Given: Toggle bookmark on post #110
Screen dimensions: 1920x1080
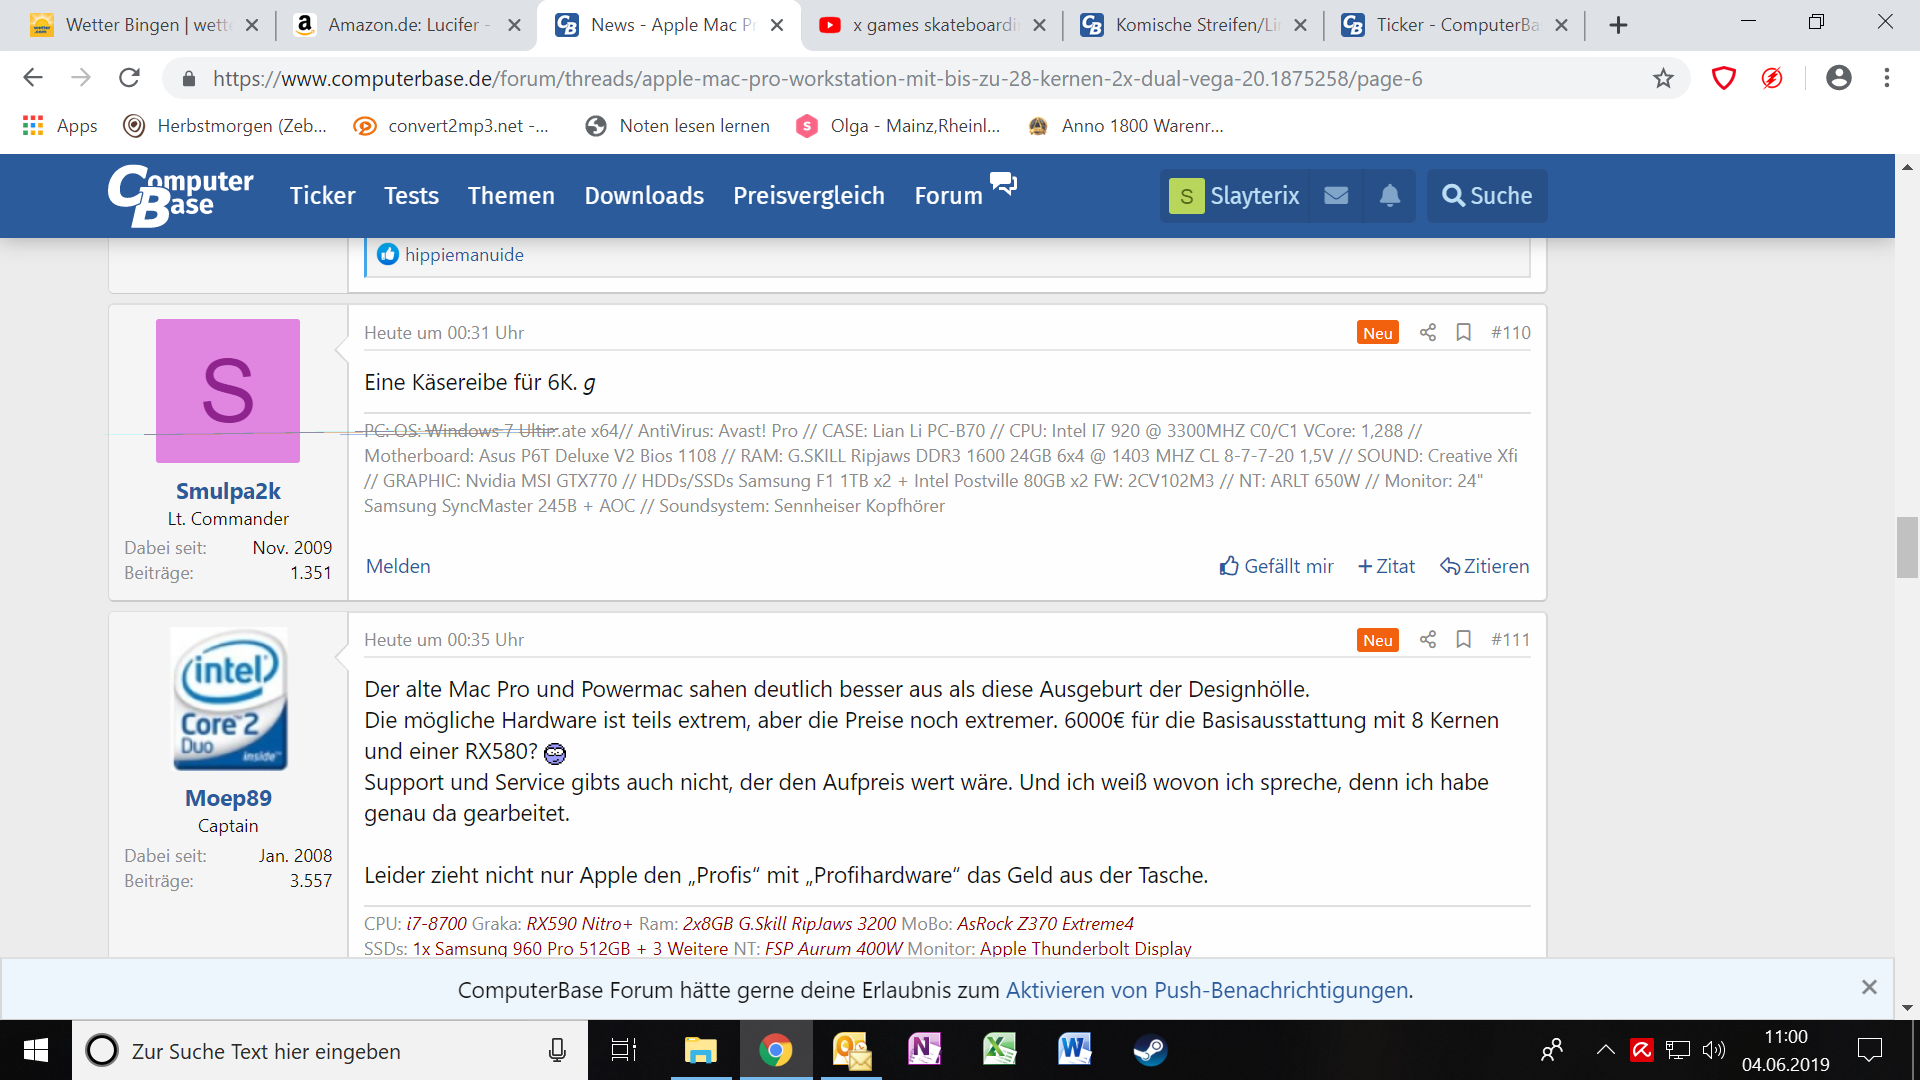Looking at the screenshot, I should tap(1463, 333).
